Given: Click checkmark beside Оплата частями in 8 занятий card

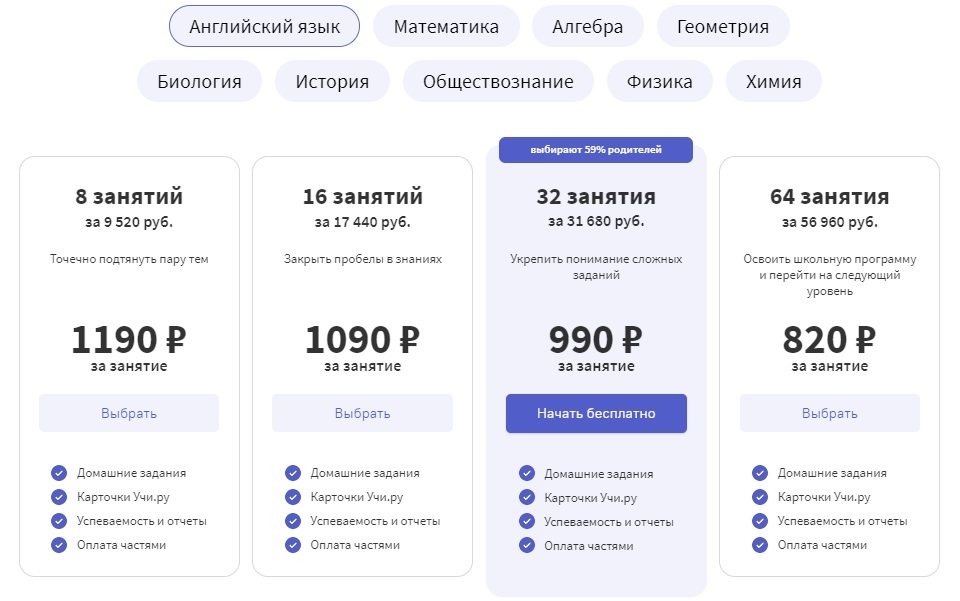Looking at the screenshot, I should [x=59, y=545].
